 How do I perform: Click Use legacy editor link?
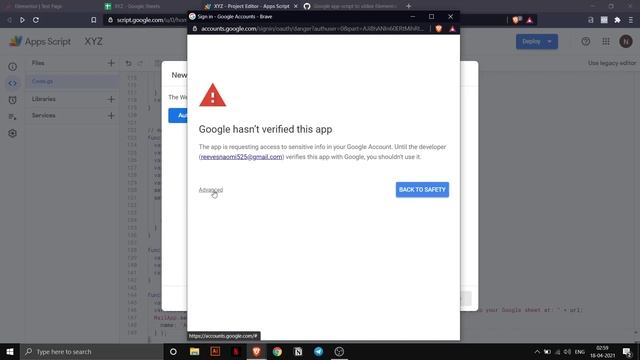pyautogui.click(x=612, y=63)
